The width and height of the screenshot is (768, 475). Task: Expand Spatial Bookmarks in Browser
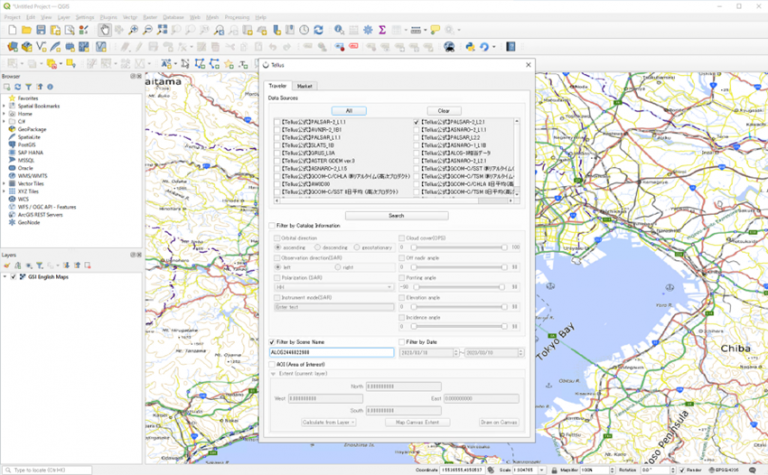[x=4, y=106]
